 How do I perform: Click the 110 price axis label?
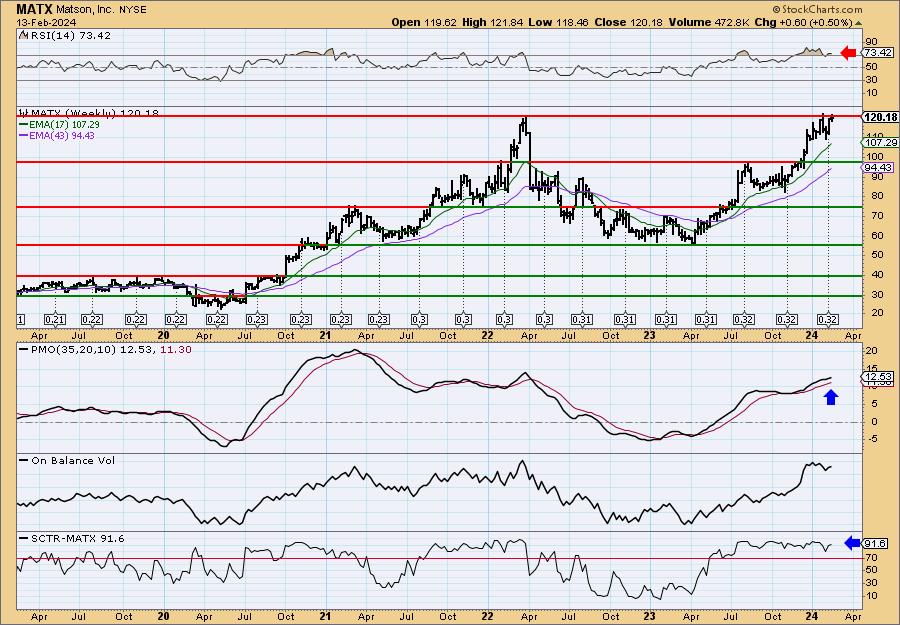pos(873,135)
